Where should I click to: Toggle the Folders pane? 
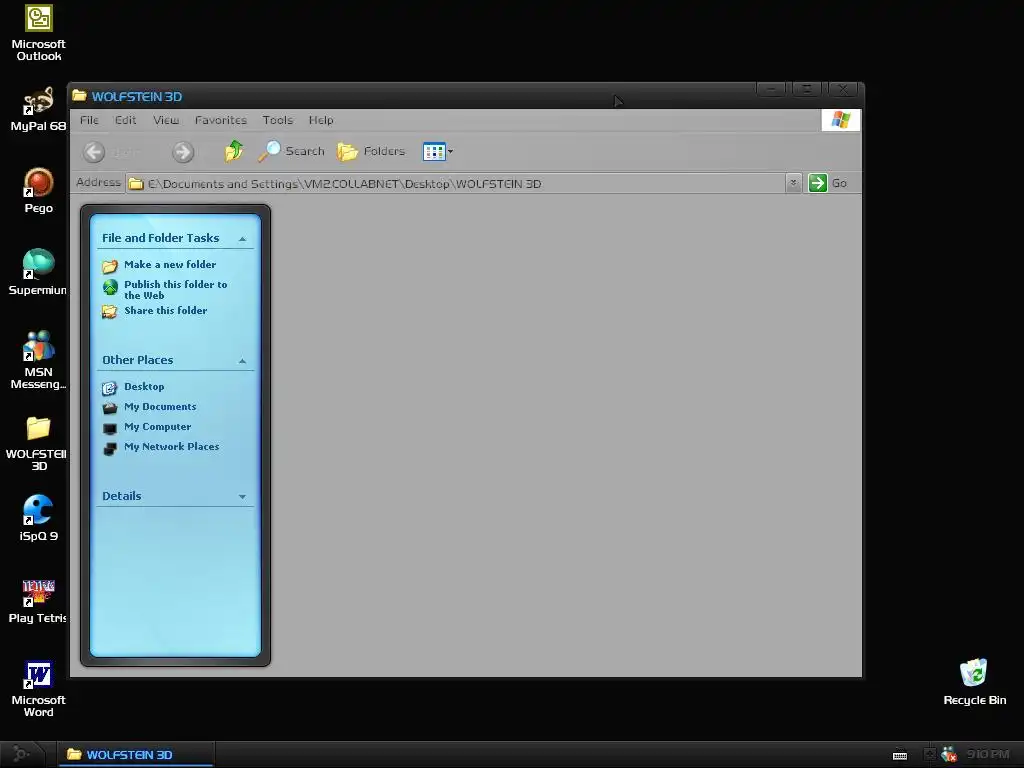(x=371, y=151)
